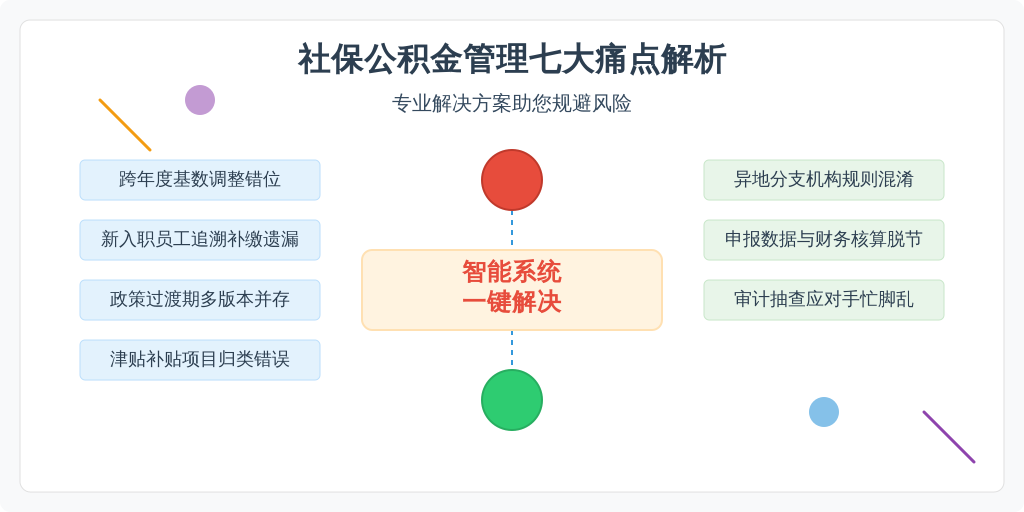Click the red circle above center box
The image size is (1024, 512).
pos(512,180)
